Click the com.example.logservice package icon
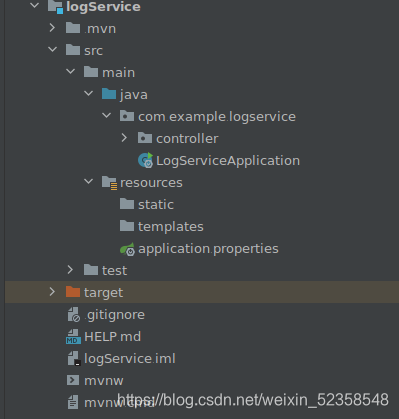This screenshot has width=399, height=419. [127, 116]
